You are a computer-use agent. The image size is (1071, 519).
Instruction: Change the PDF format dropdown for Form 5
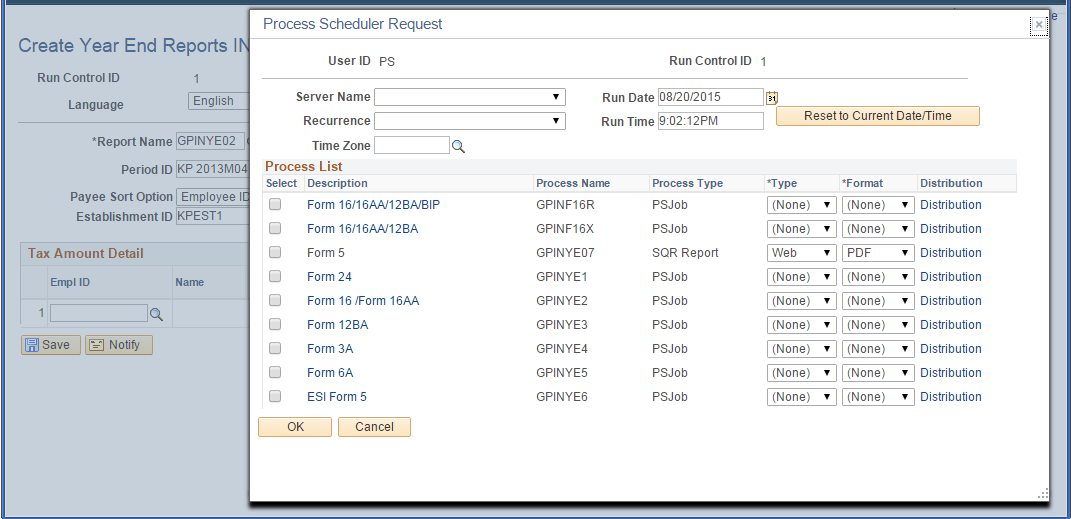pyautogui.click(x=878, y=253)
